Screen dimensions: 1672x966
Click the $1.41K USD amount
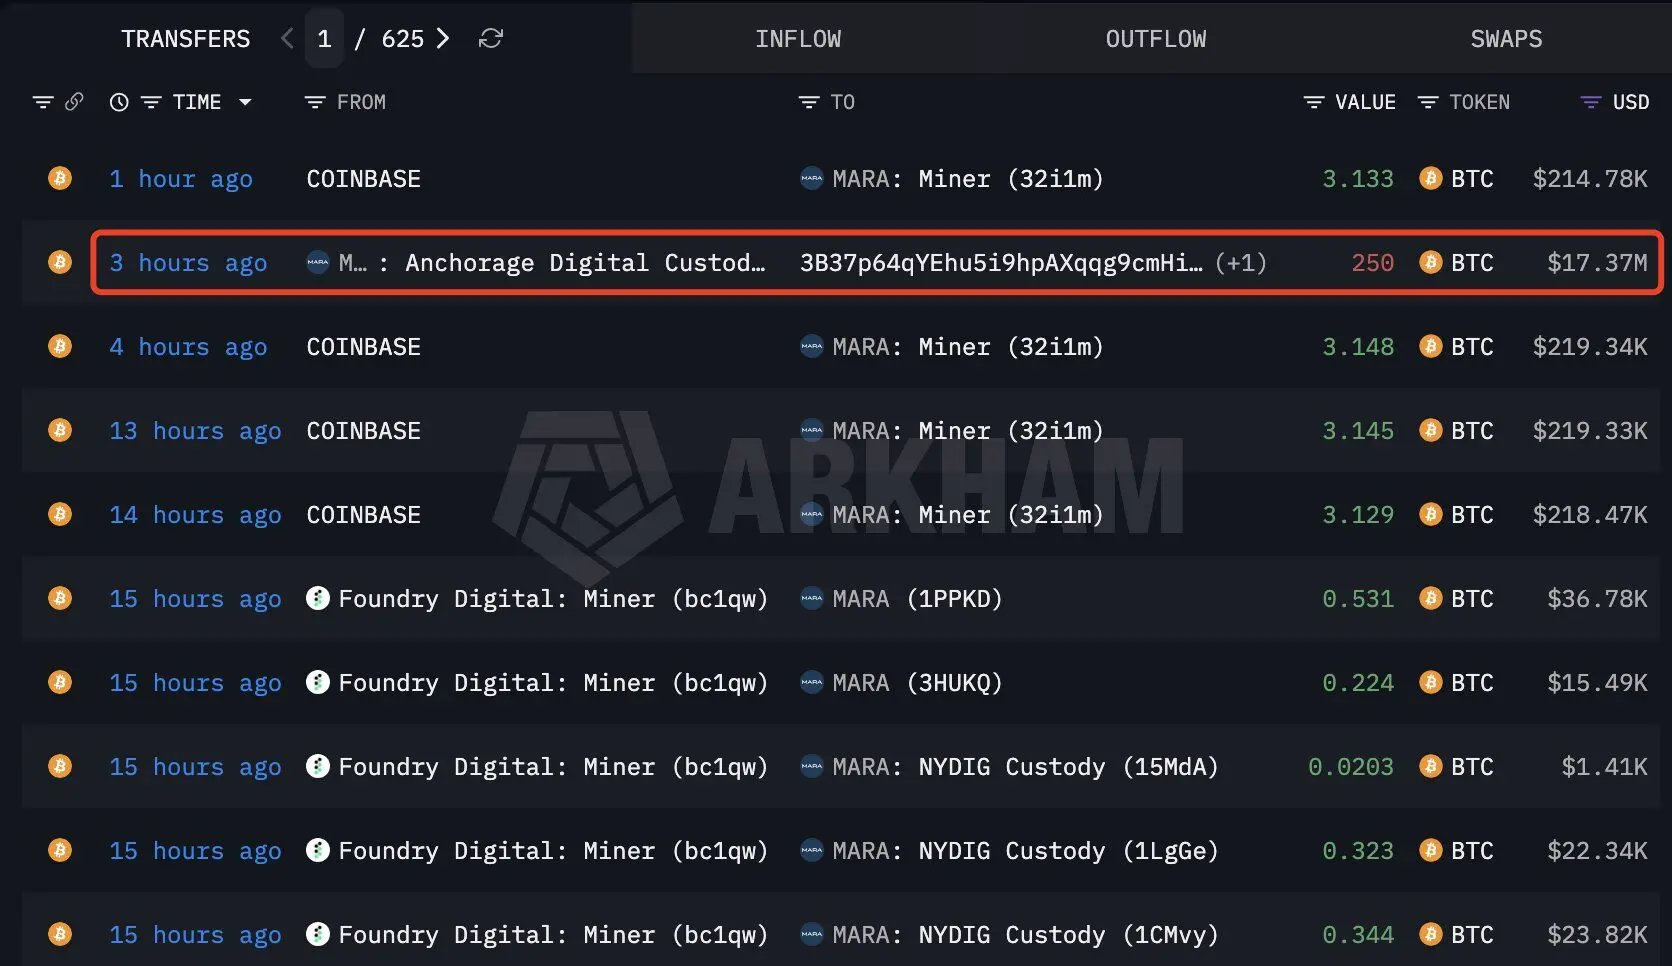tap(1605, 767)
